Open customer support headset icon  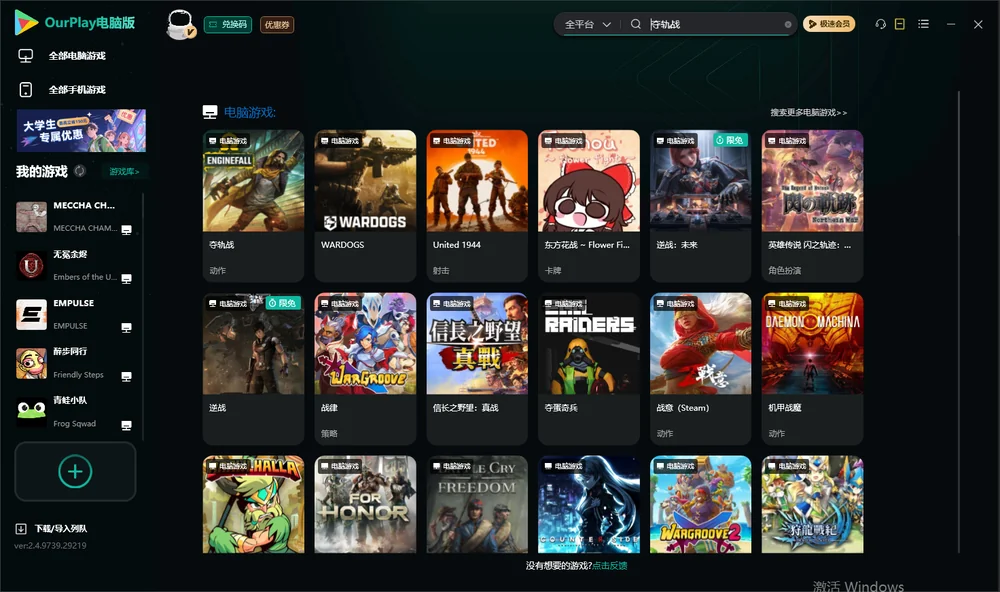coord(880,24)
